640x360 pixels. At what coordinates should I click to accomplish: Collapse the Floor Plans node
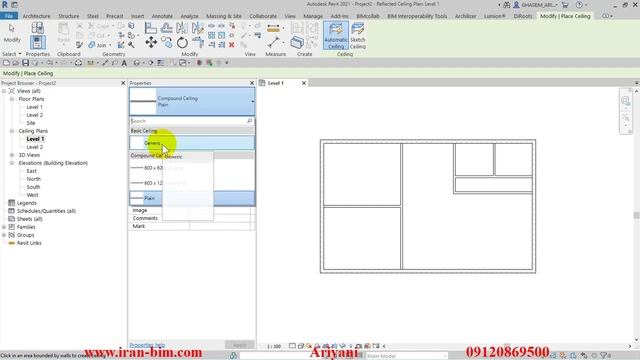coord(12,99)
